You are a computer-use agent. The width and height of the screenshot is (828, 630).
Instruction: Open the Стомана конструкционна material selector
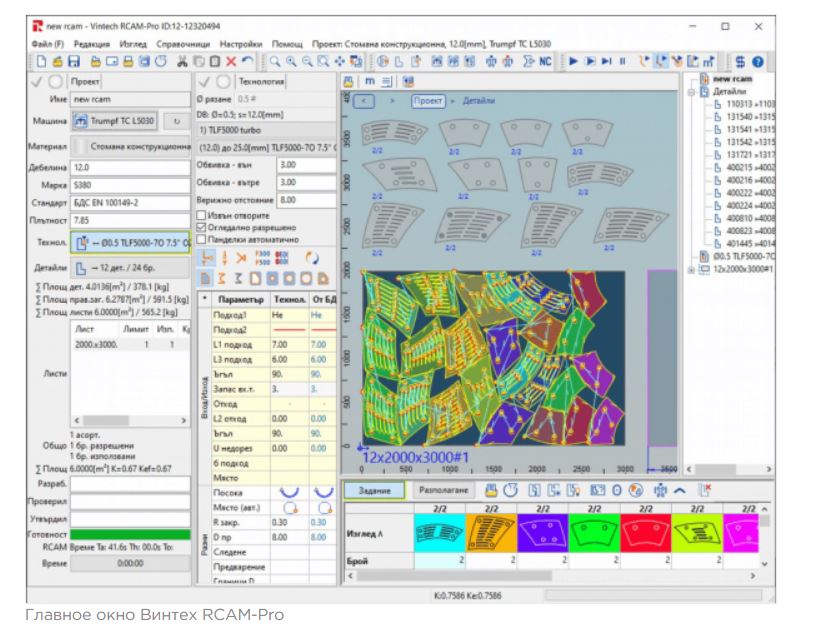pyautogui.click(x=130, y=146)
